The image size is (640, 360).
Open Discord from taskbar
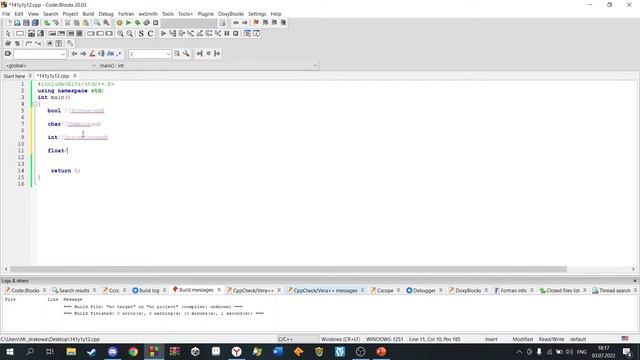coord(113,351)
